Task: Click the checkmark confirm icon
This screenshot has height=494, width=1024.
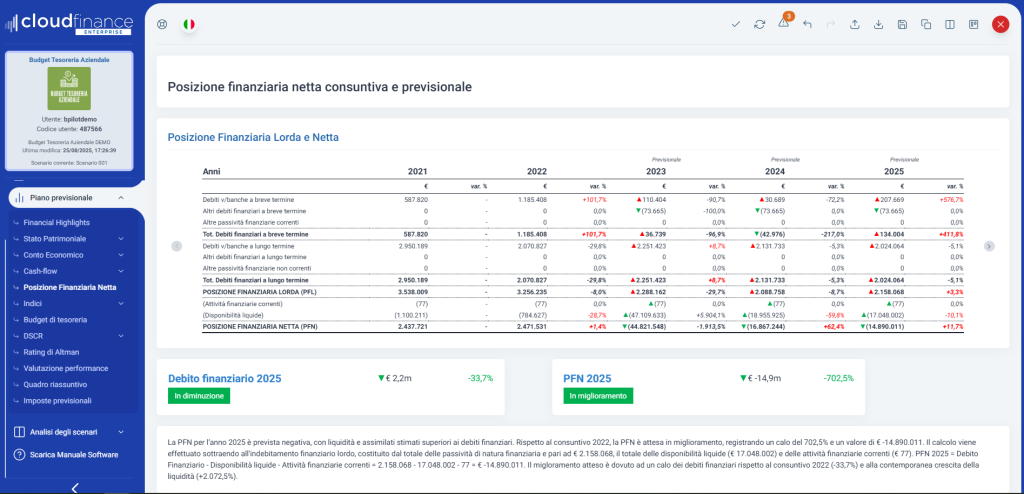Action: pyautogui.click(x=736, y=24)
